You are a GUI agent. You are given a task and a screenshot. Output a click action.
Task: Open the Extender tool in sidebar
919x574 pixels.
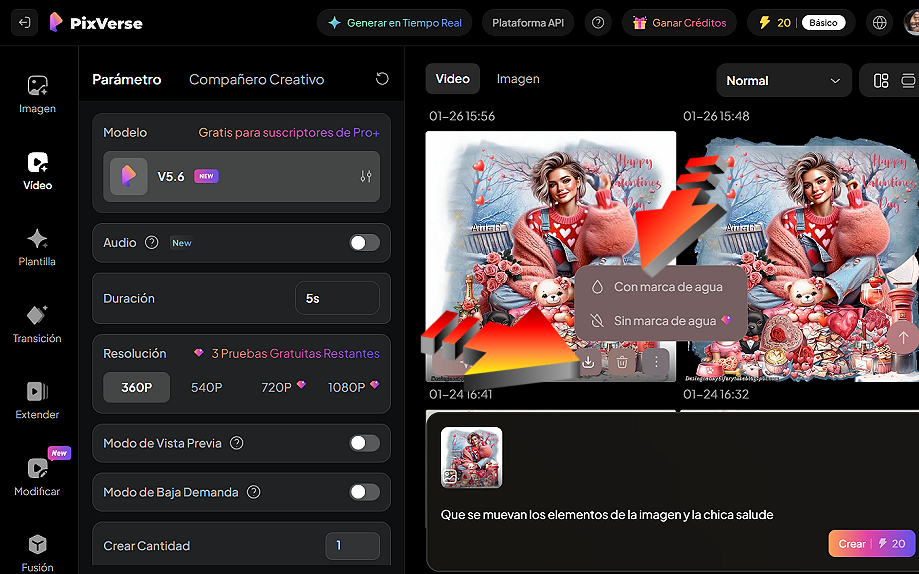click(37, 400)
